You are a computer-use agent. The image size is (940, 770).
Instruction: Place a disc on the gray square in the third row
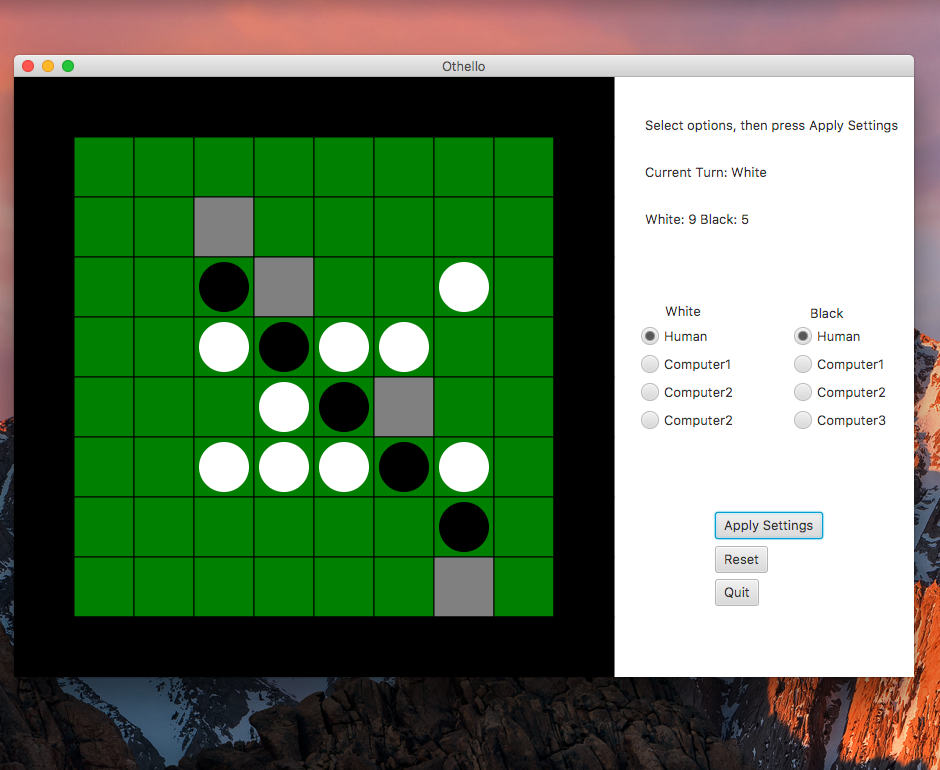coord(284,287)
